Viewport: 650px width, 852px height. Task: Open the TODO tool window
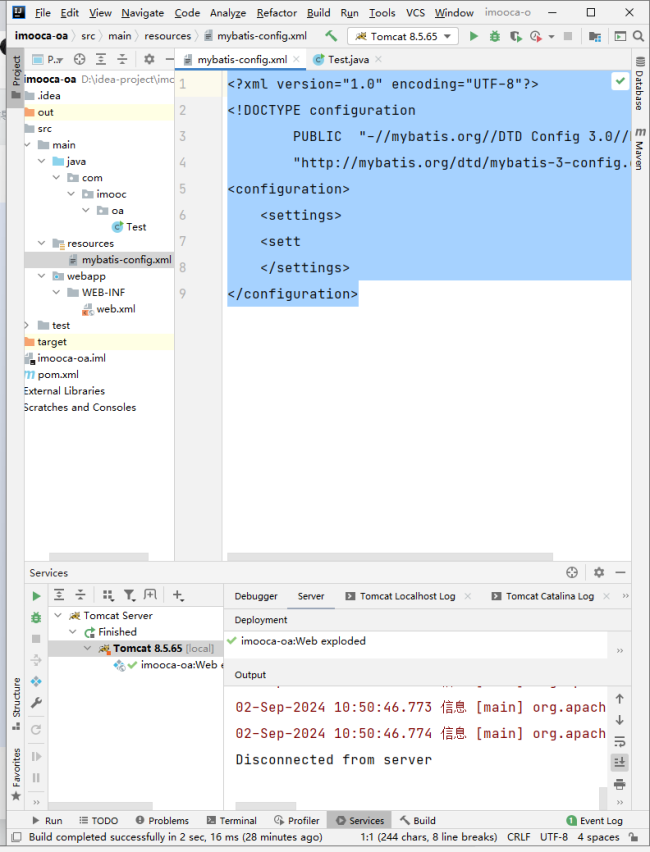98,820
